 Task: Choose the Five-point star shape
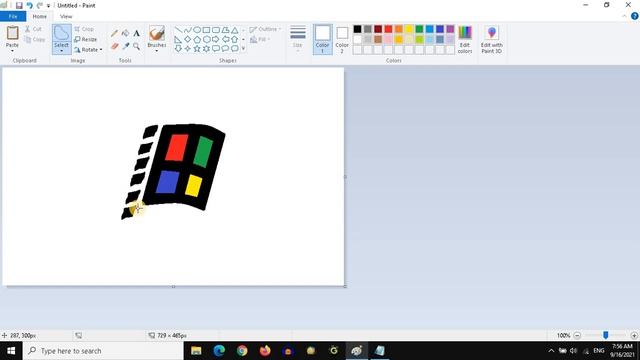(197, 49)
